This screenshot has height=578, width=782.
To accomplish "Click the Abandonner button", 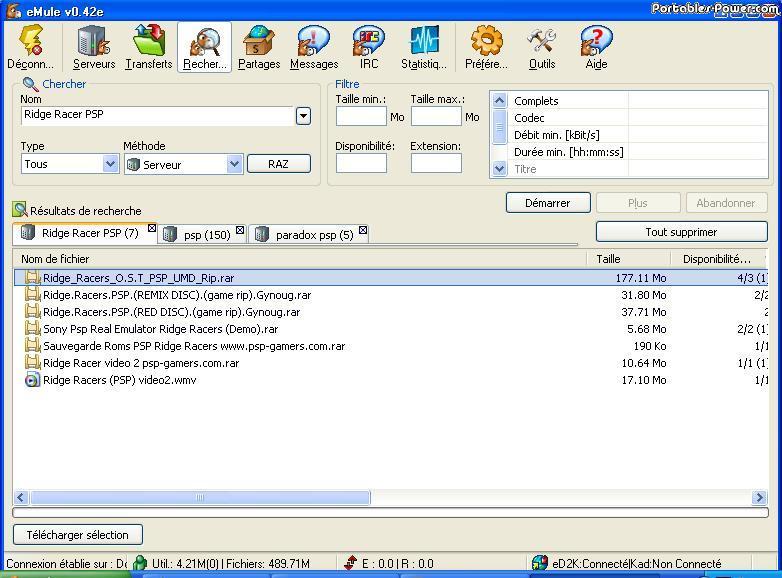I will click(726, 203).
